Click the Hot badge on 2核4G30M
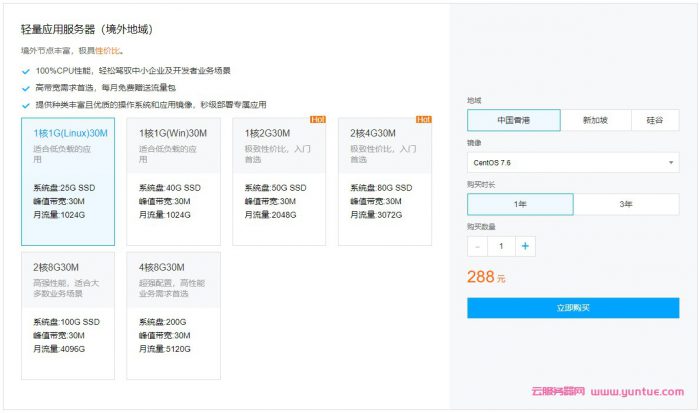This screenshot has height=413, width=700. click(424, 119)
